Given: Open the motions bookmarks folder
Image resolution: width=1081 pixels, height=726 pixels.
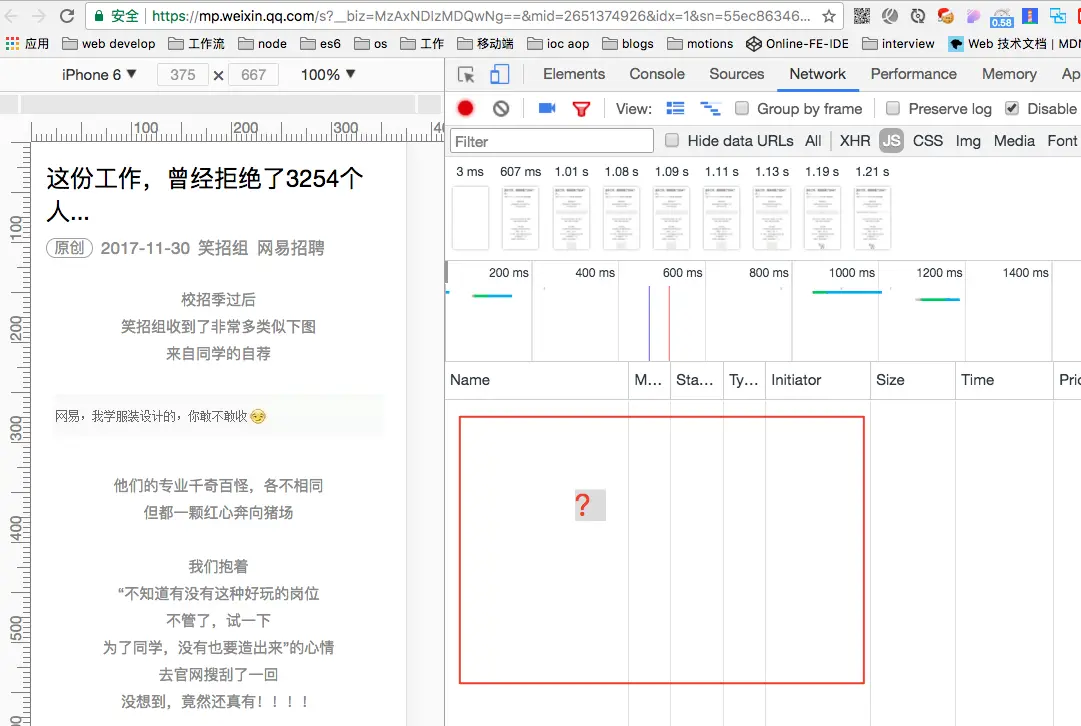Looking at the screenshot, I should click(x=700, y=43).
